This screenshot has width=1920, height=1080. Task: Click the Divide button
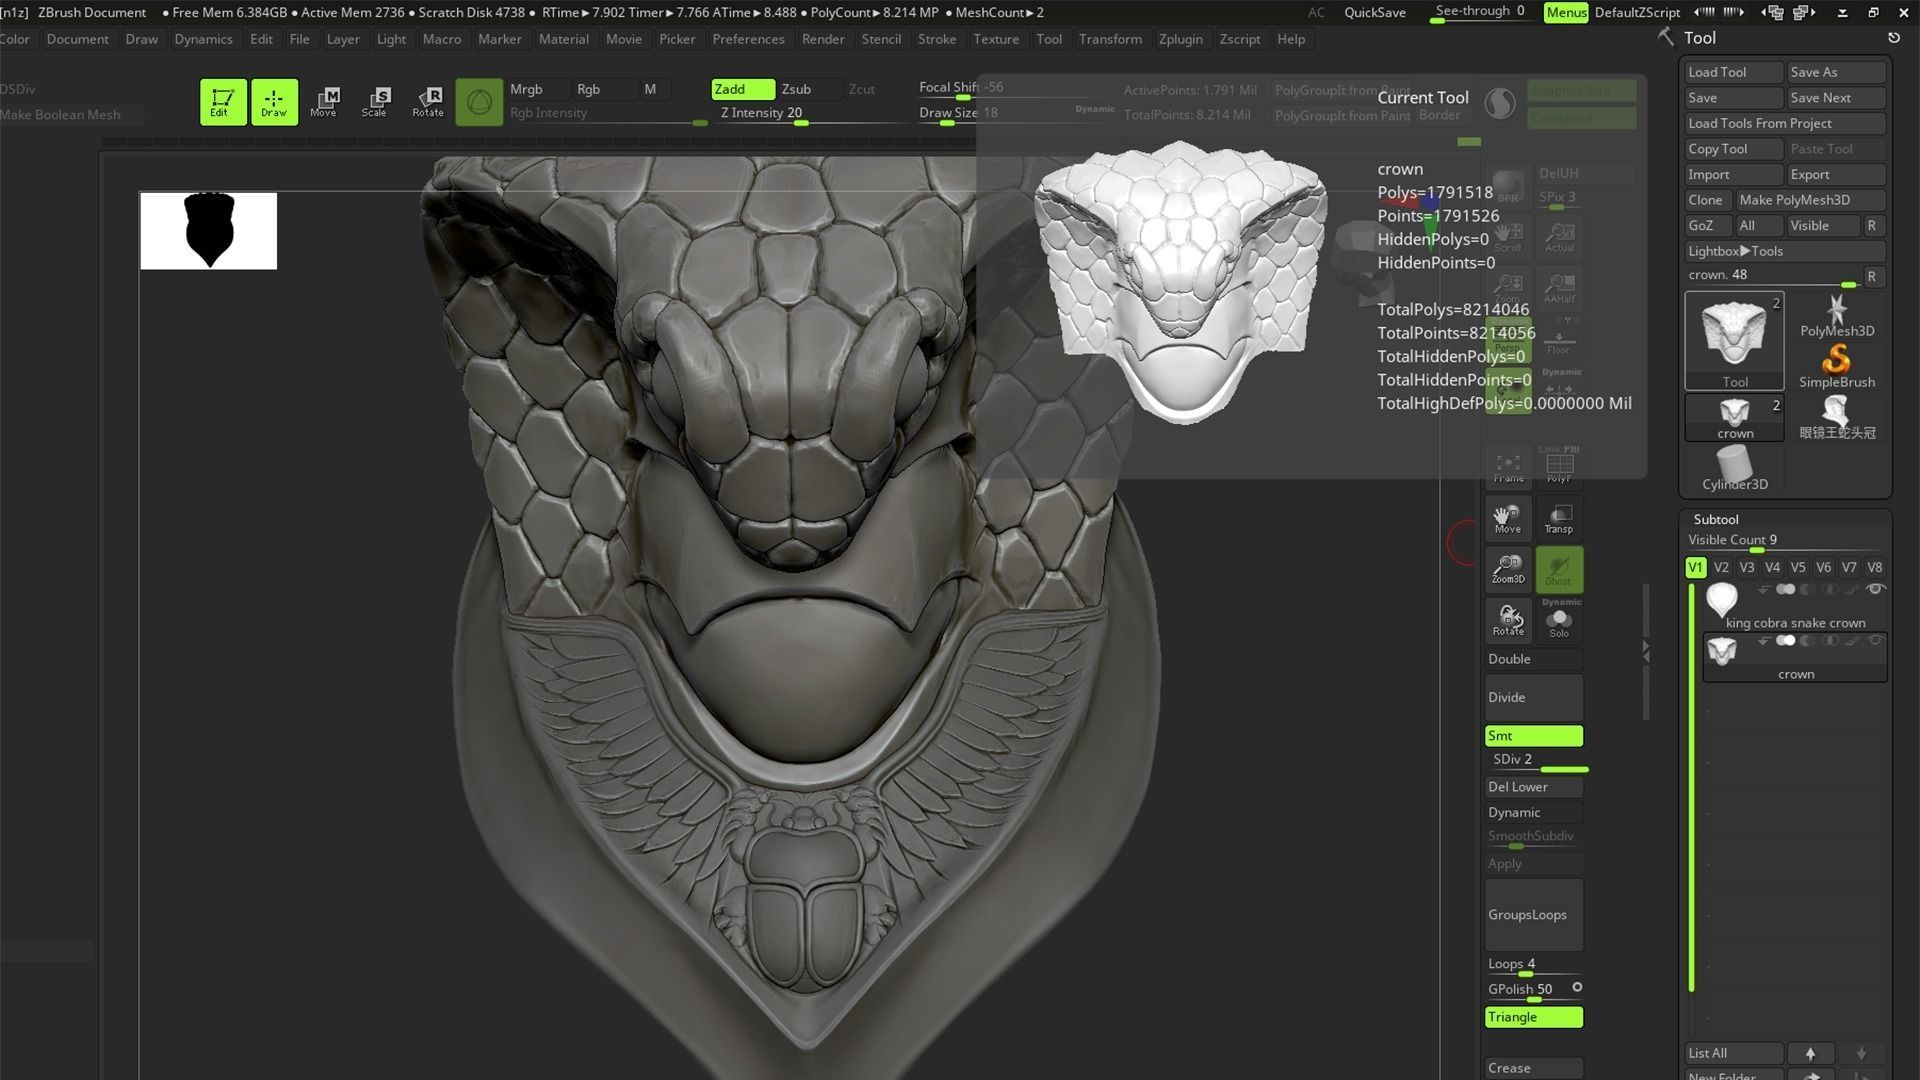click(x=1533, y=697)
